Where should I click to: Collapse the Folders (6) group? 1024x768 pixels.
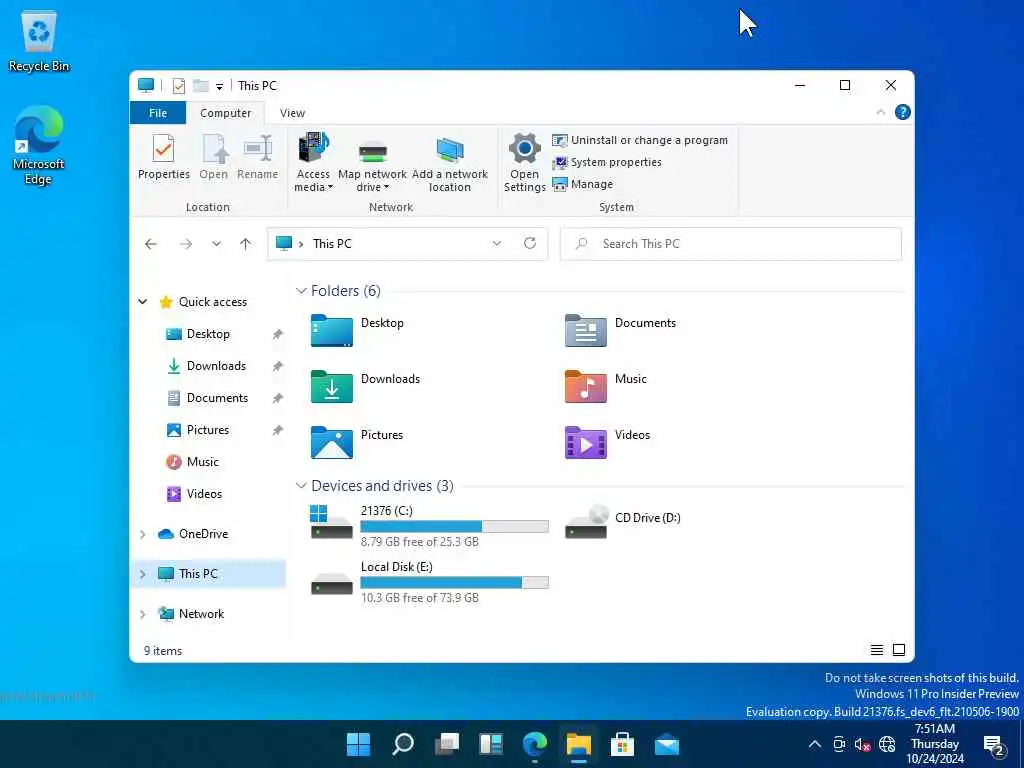pos(301,291)
